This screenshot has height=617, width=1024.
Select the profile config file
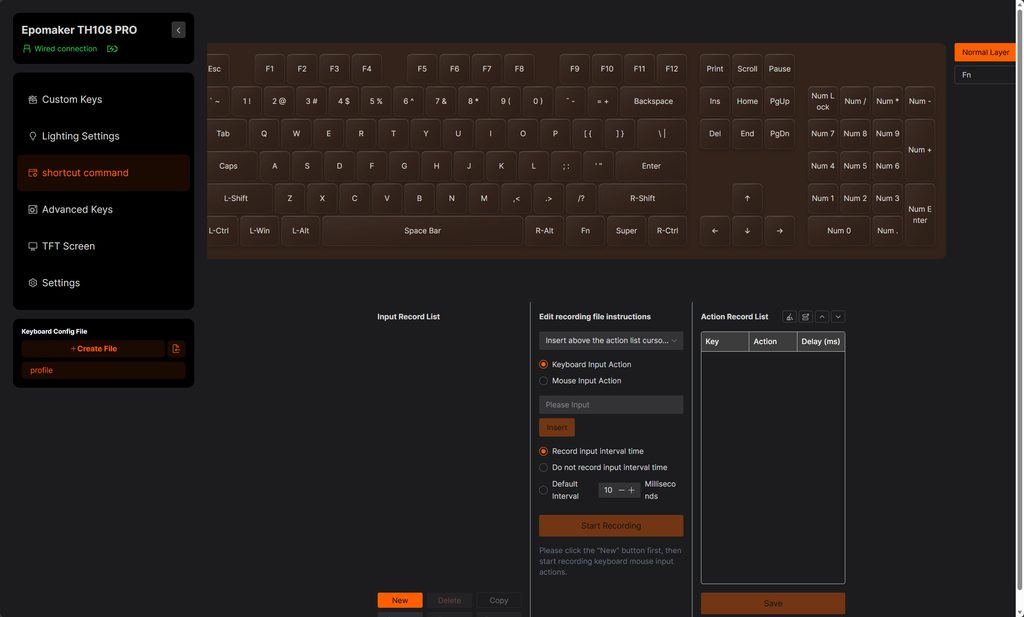pos(104,370)
